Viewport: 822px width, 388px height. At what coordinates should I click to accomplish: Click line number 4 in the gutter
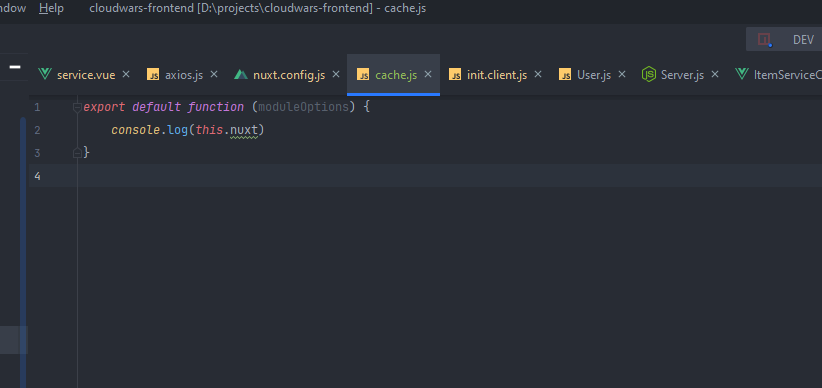(x=37, y=176)
